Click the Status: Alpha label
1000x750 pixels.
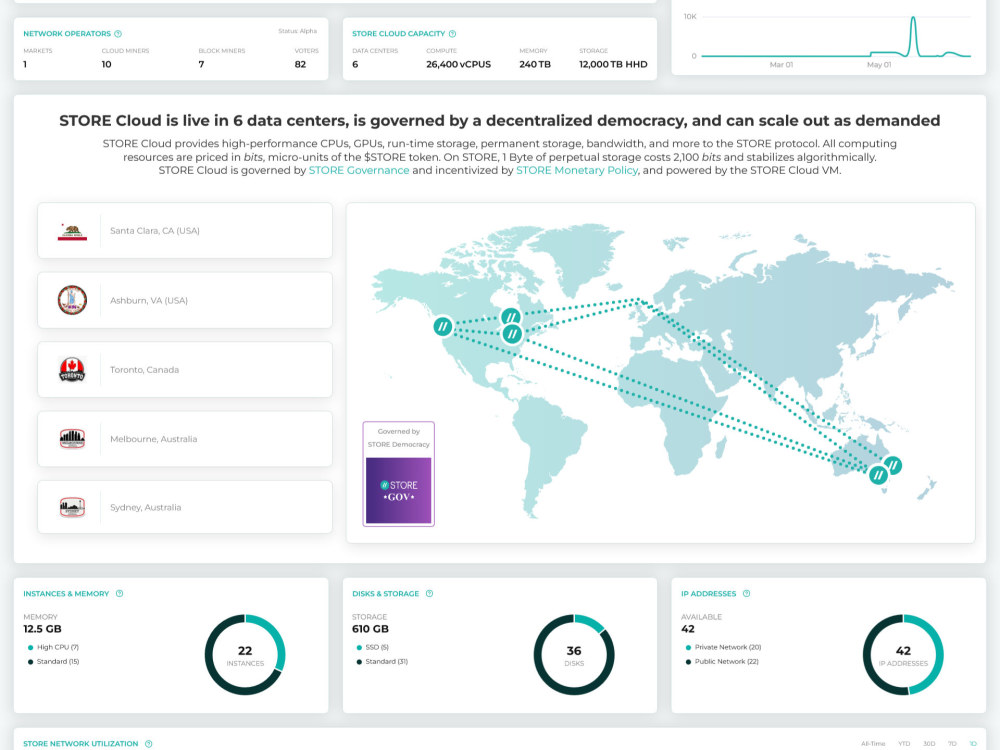click(x=297, y=31)
